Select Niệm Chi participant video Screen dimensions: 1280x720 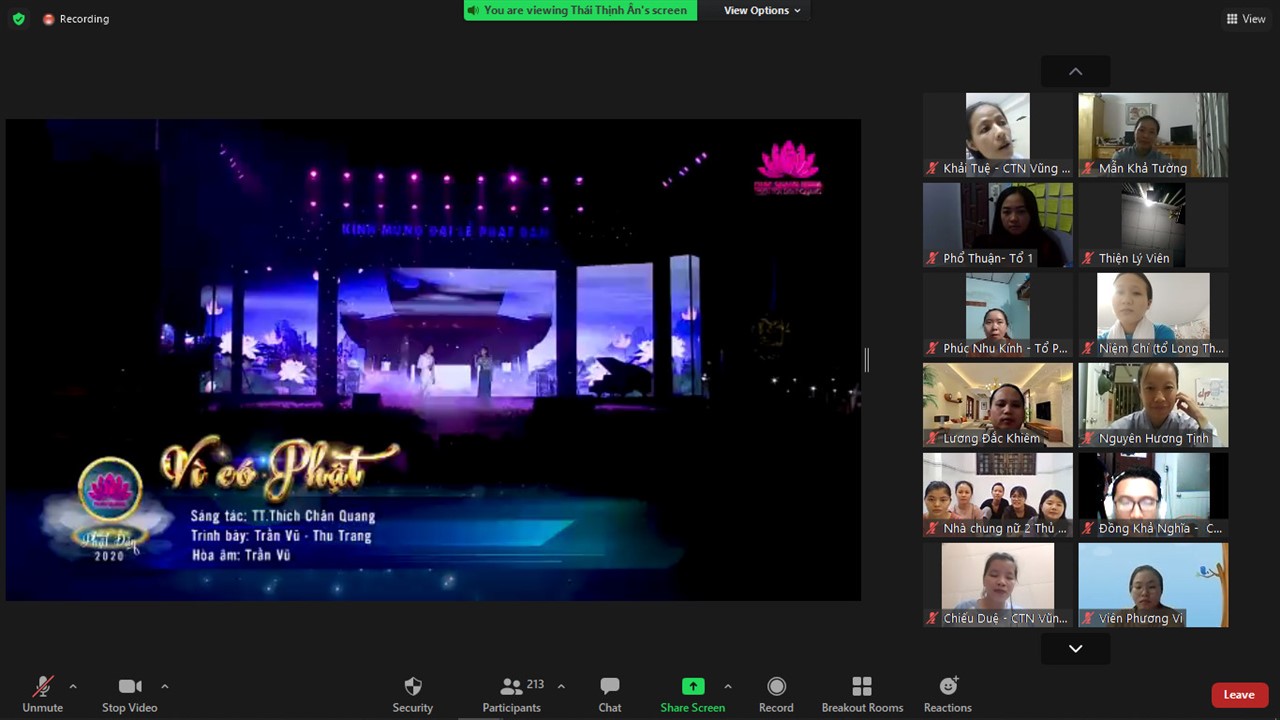click(x=1153, y=315)
